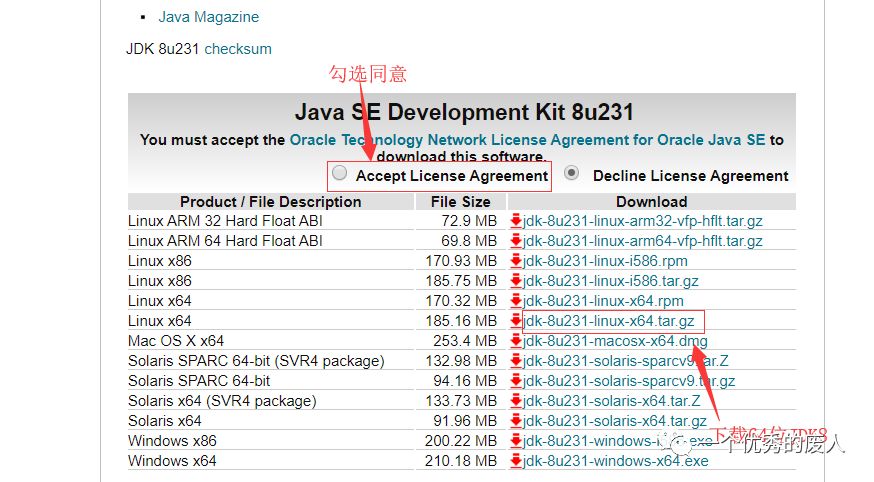Download jdk-8u231-linux-i586.tar.gz

click(x=611, y=281)
